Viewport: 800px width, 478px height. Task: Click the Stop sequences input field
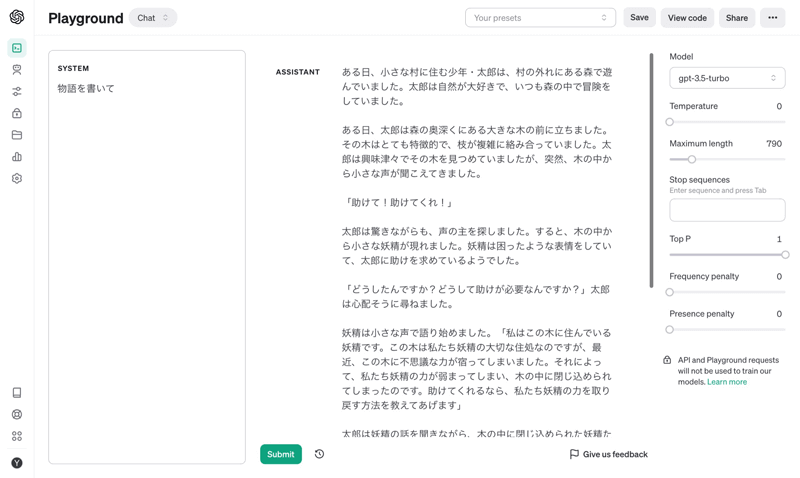tap(727, 210)
